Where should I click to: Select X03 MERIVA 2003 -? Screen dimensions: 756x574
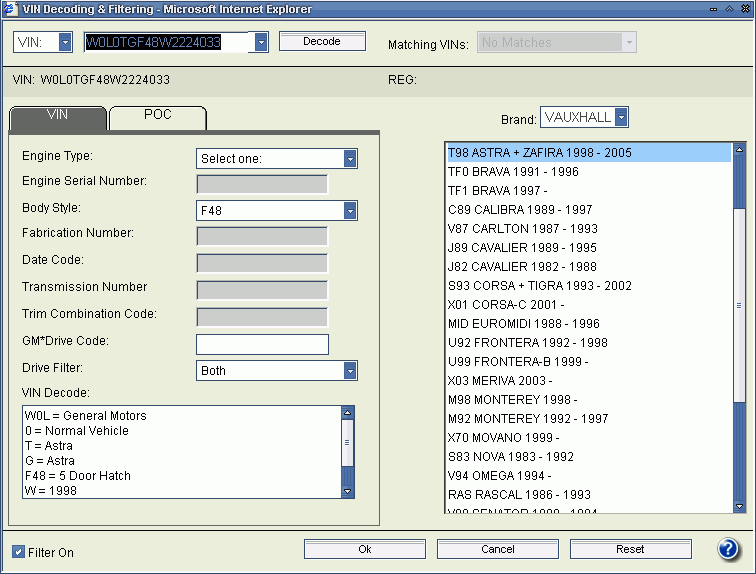[x=589, y=381]
